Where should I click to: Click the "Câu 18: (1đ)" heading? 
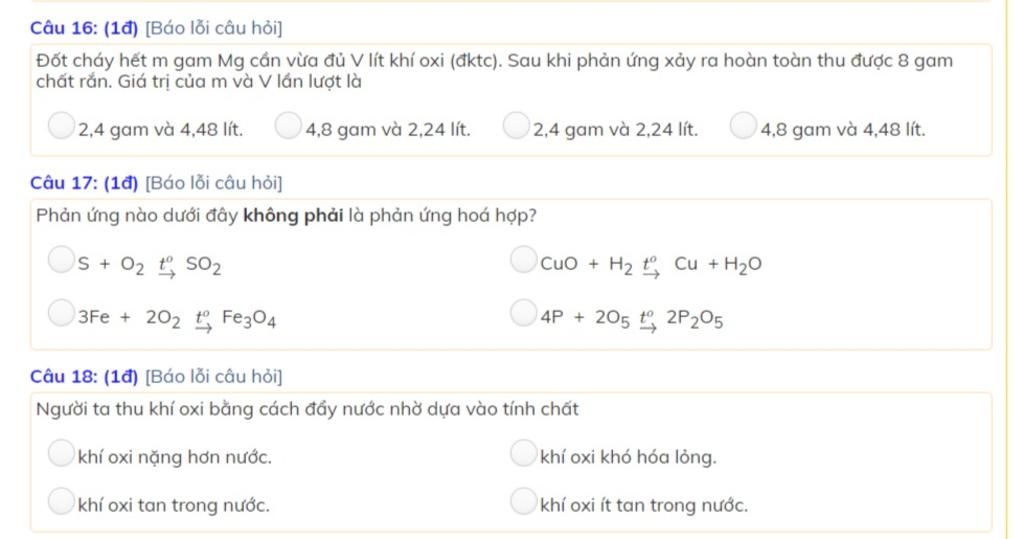pos(83,377)
